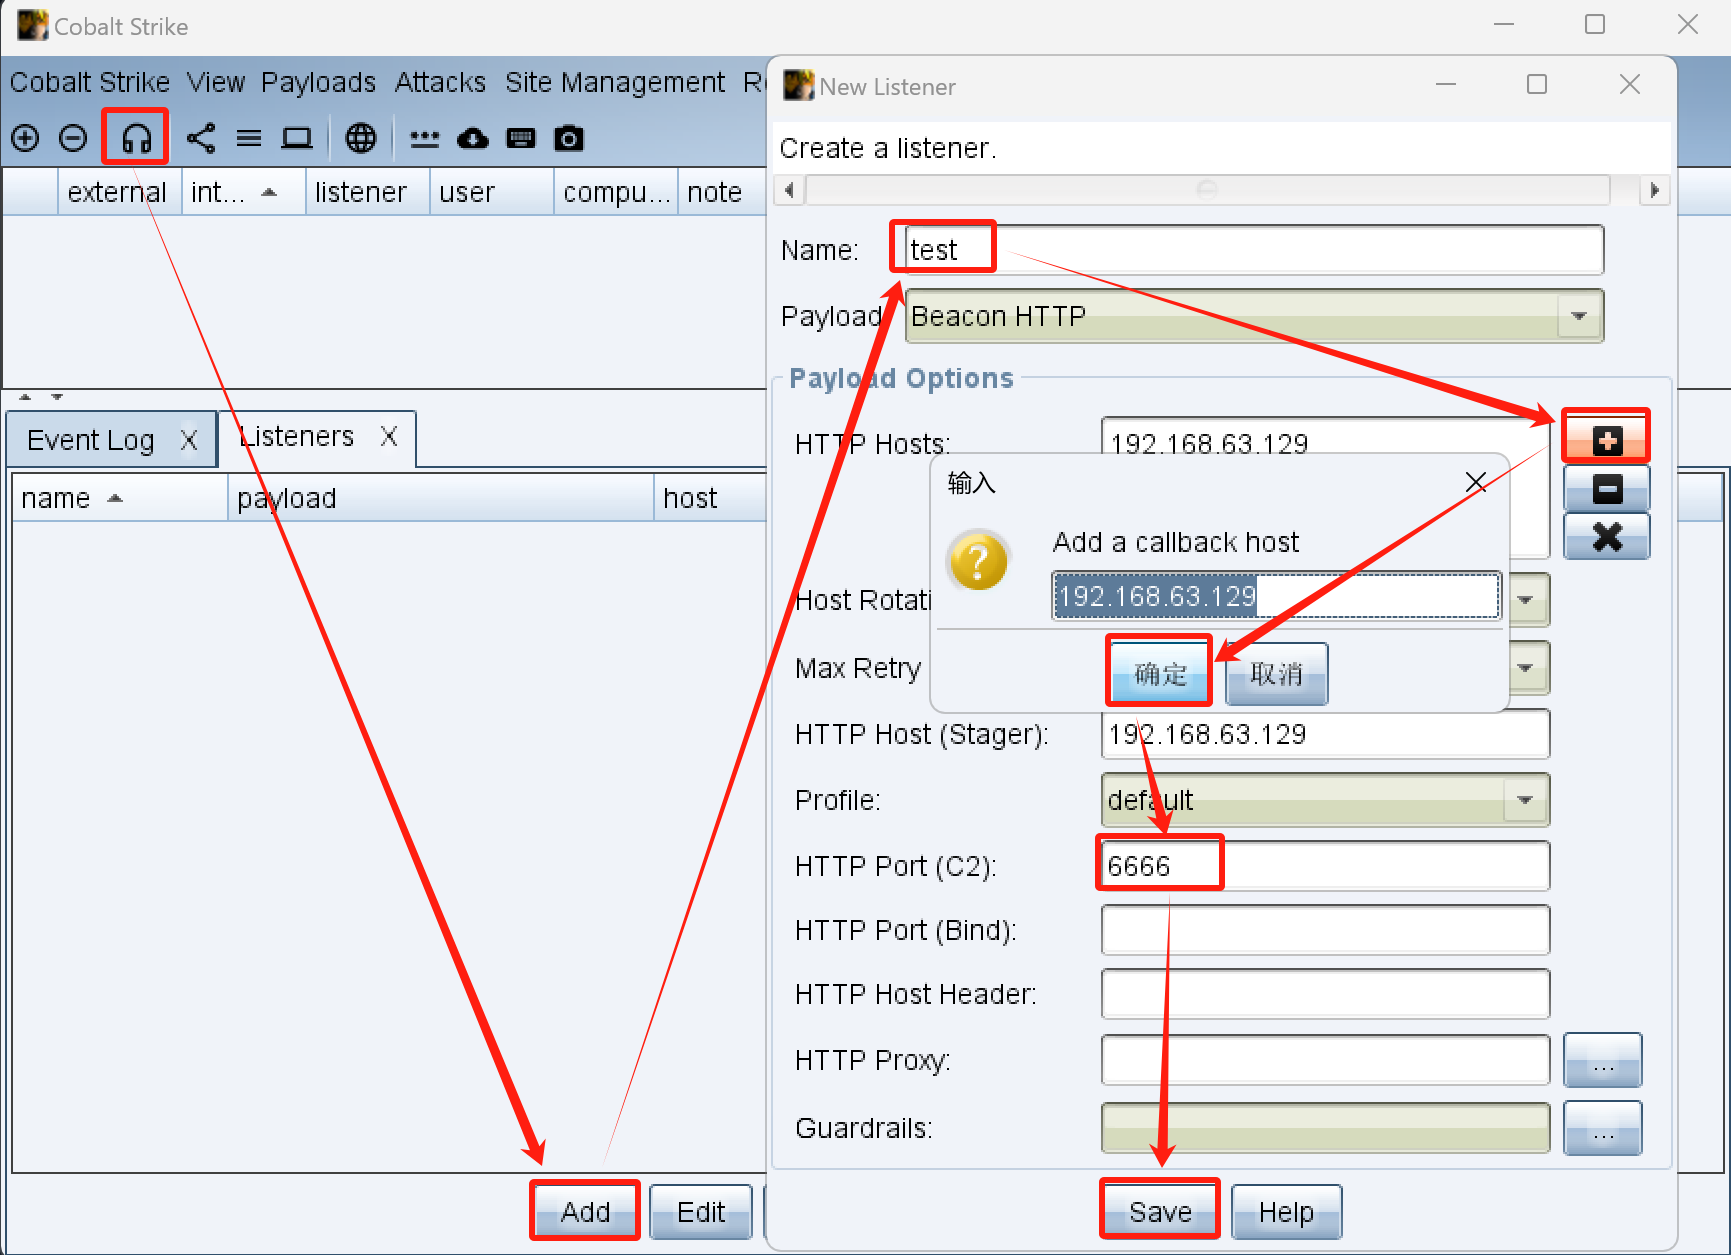
Task: Clear HTTP hosts with X button
Action: 1606,537
